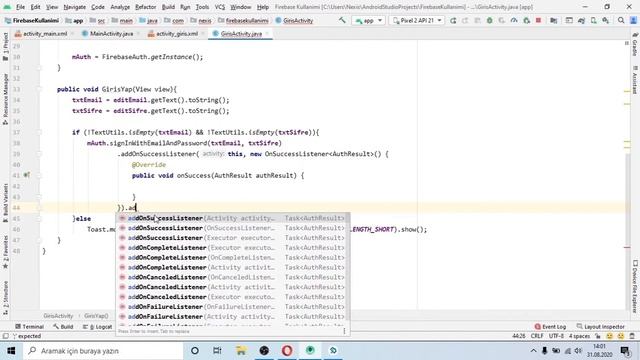Open the File menu

click(20, 7)
